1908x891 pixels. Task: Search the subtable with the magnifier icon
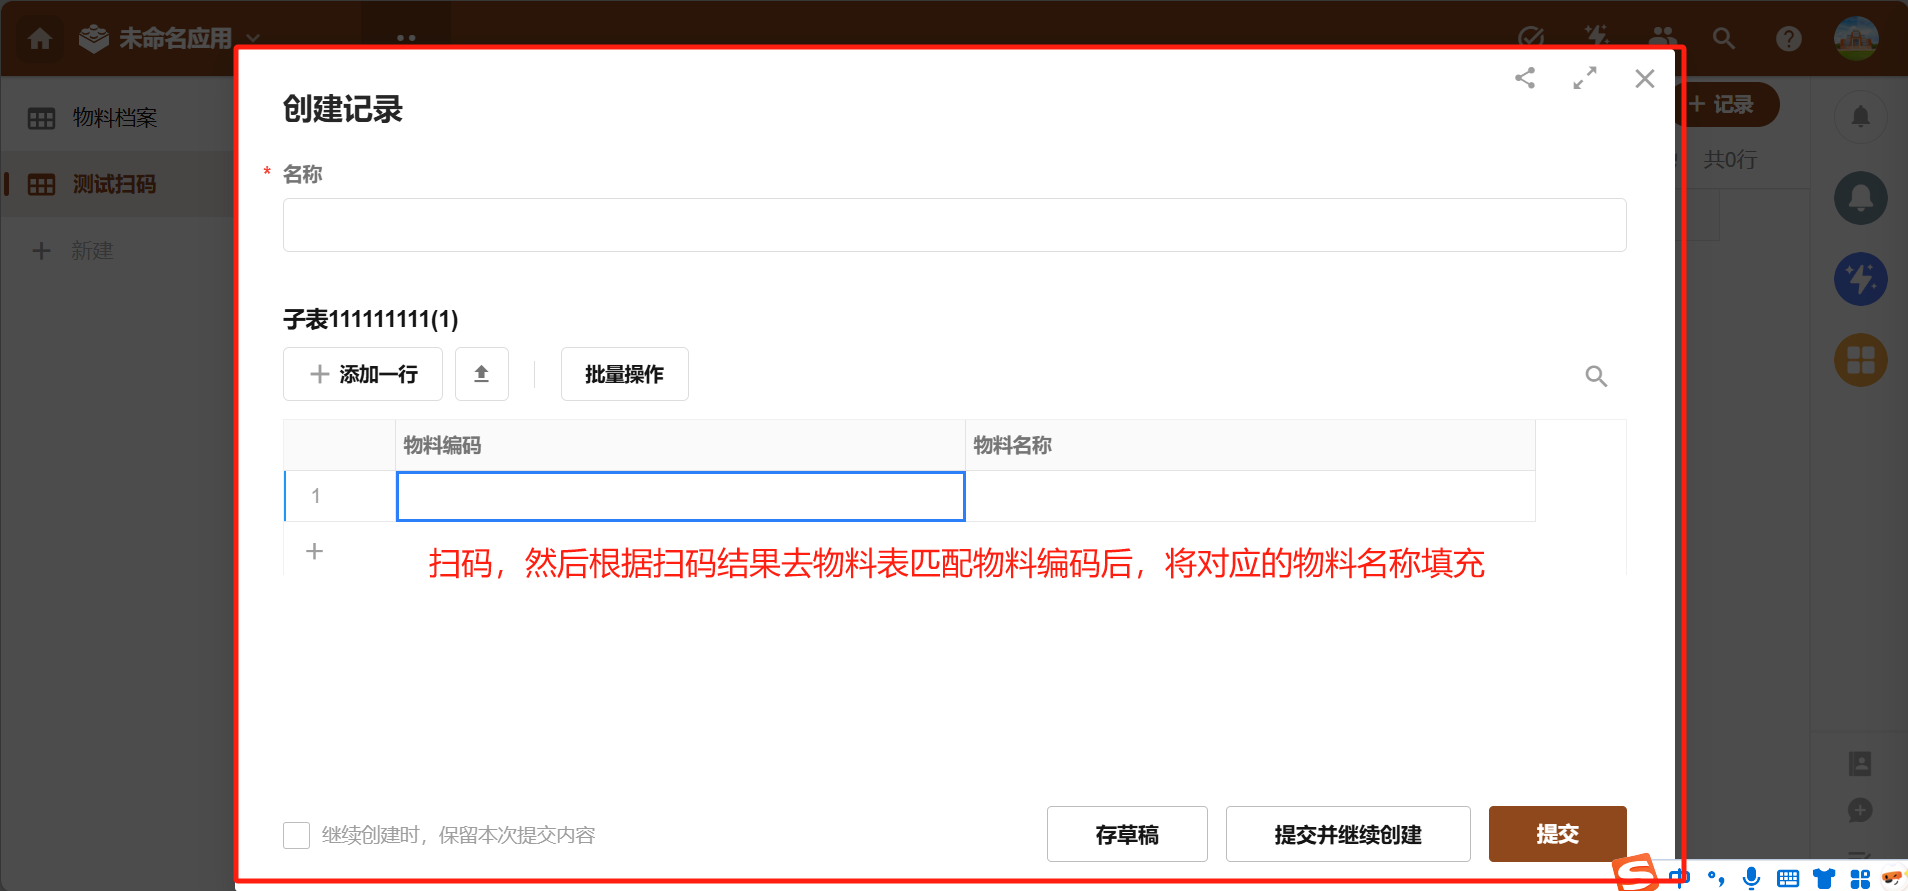click(x=1596, y=376)
